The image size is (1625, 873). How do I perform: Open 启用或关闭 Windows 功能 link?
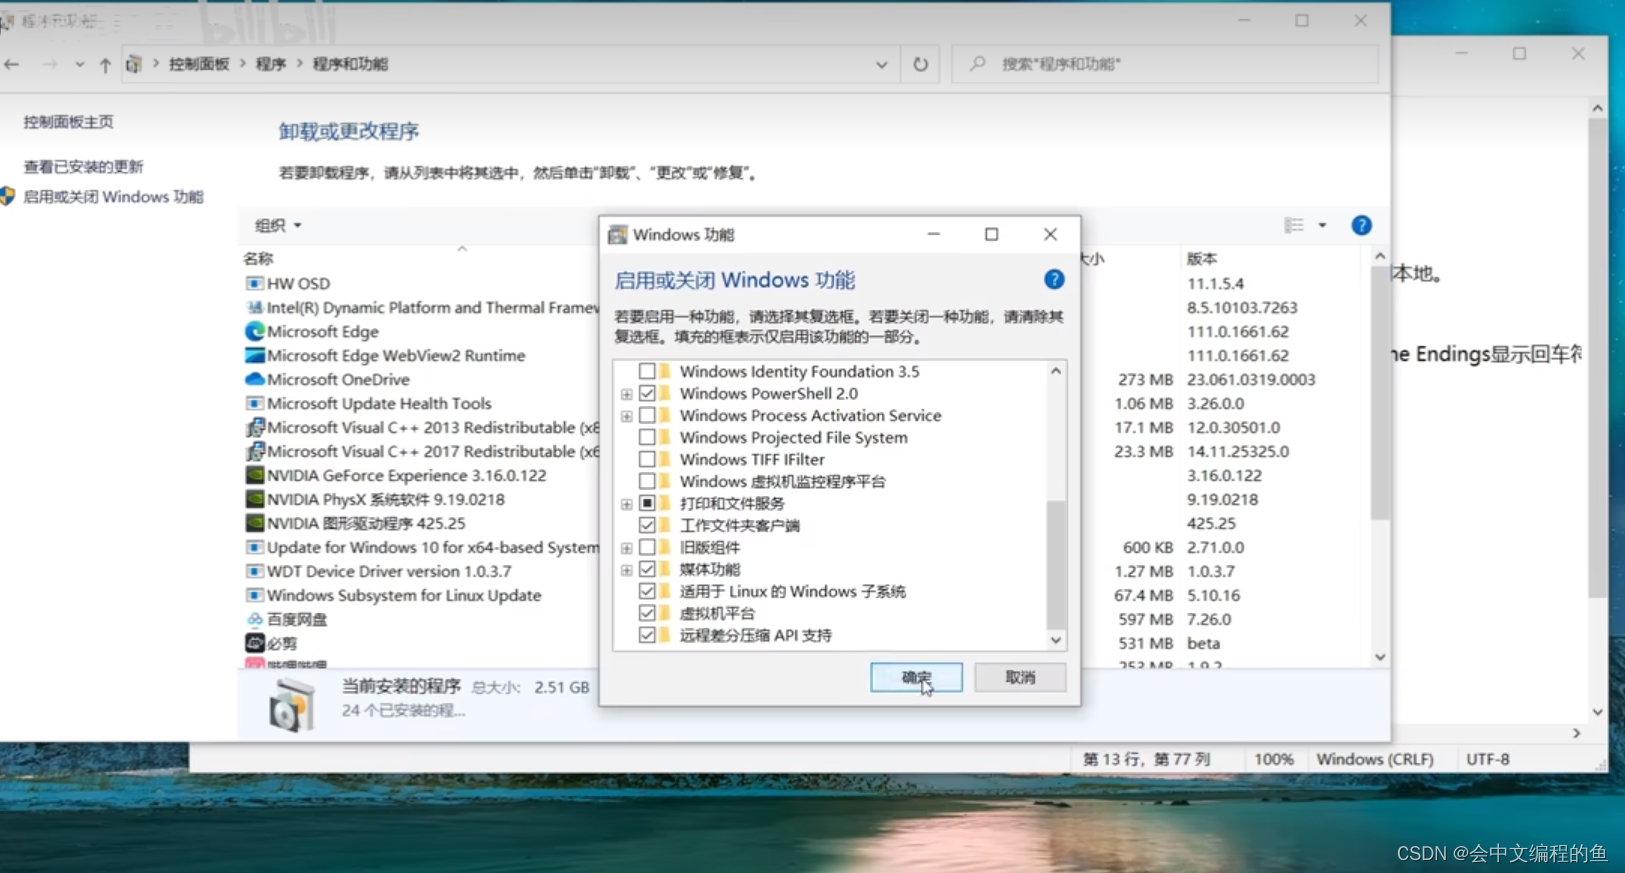[113, 197]
